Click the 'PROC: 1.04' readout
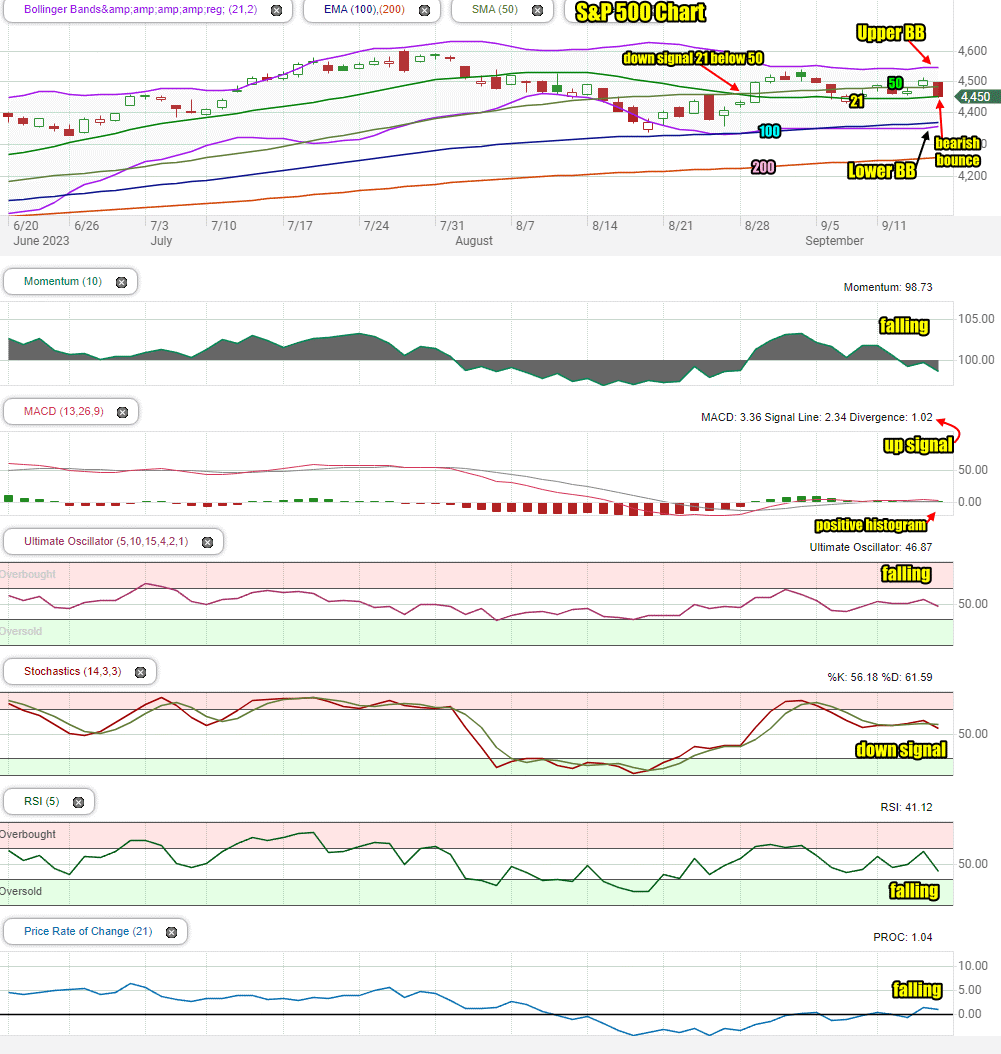 point(903,937)
